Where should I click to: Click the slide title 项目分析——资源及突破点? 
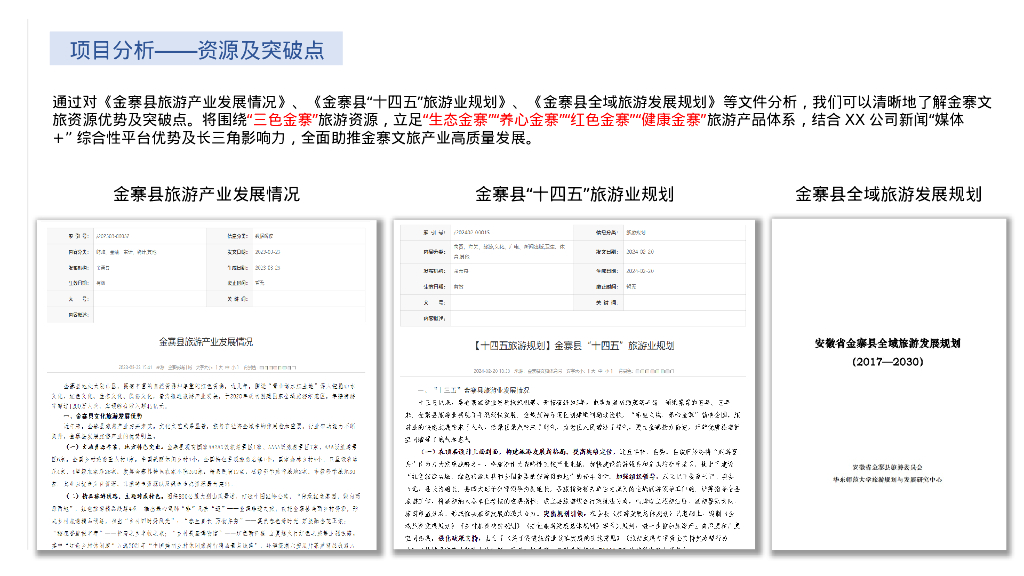point(197,50)
